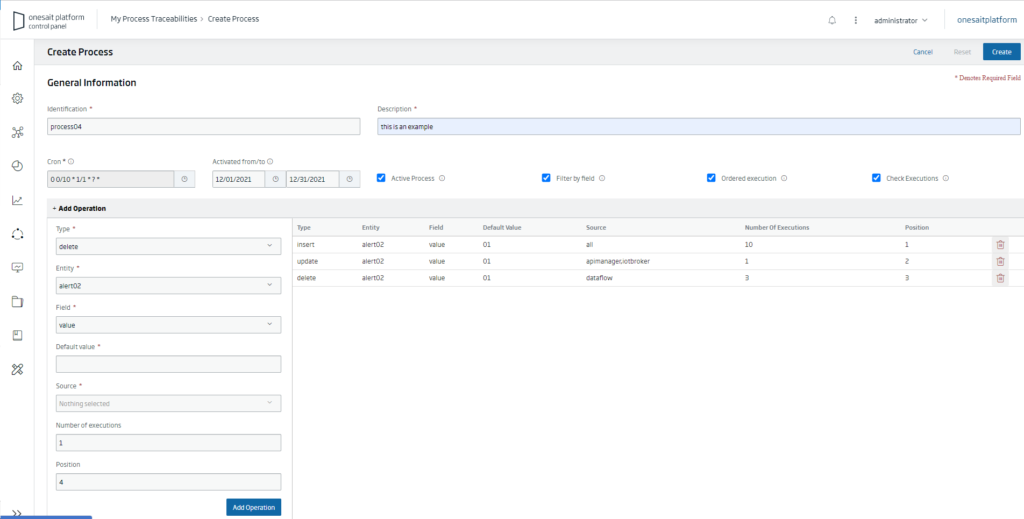Open the vertical three-dots menu
The width and height of the screenshot is (1024, 519).
pyautogui.click(x=856, y=20)
